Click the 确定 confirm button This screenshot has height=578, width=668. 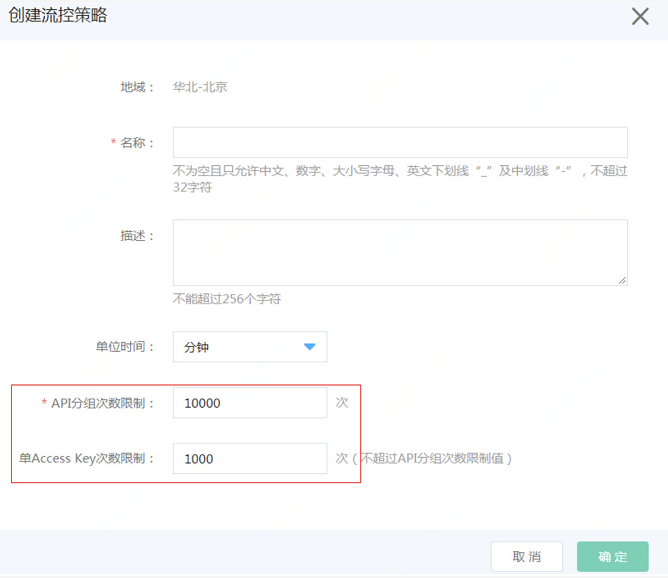click(613, 556)
